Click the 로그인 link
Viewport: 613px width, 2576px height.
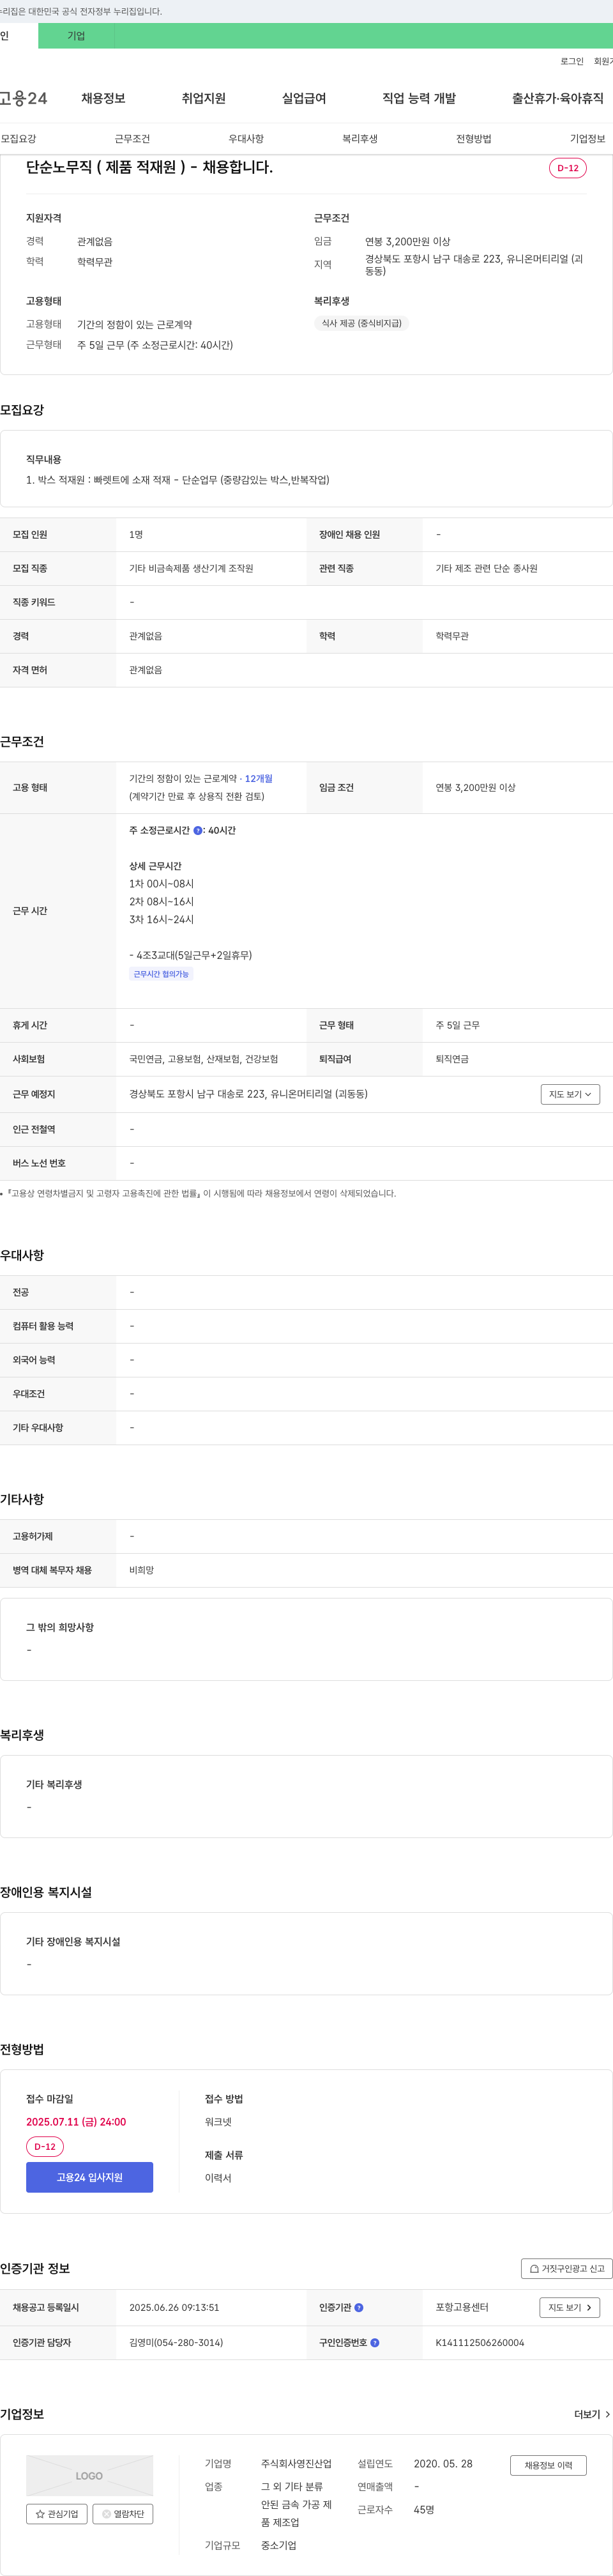point(572,61)
